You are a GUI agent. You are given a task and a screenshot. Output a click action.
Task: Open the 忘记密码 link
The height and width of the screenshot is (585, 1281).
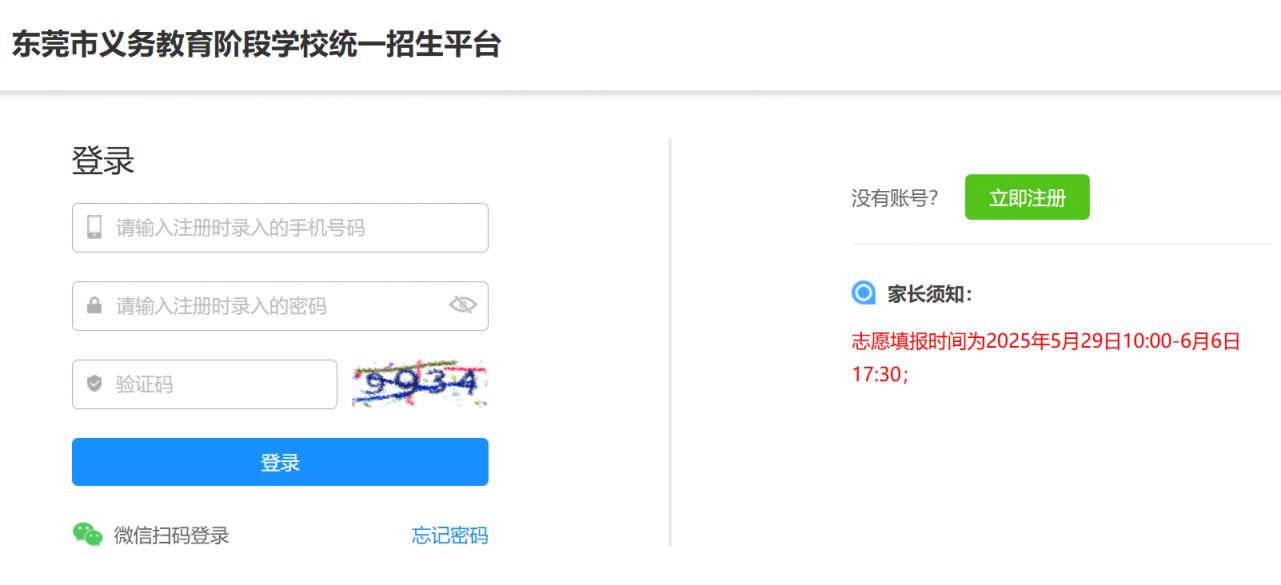pyautogui.click(x=450, y=535)
